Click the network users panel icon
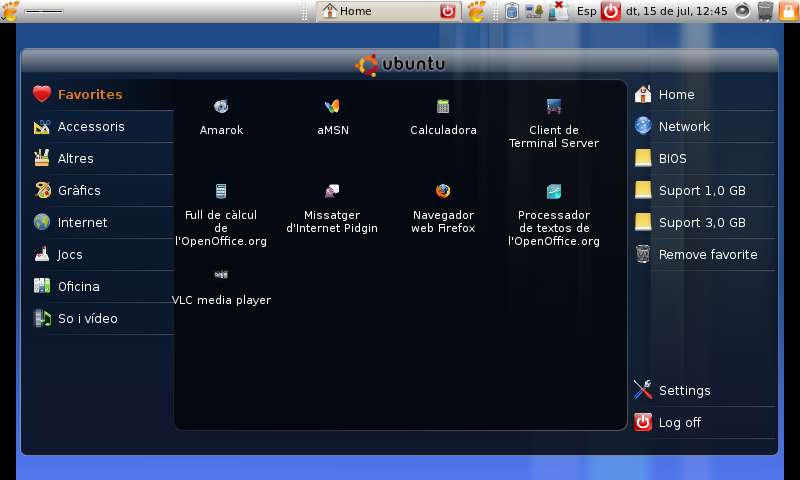 534,11
